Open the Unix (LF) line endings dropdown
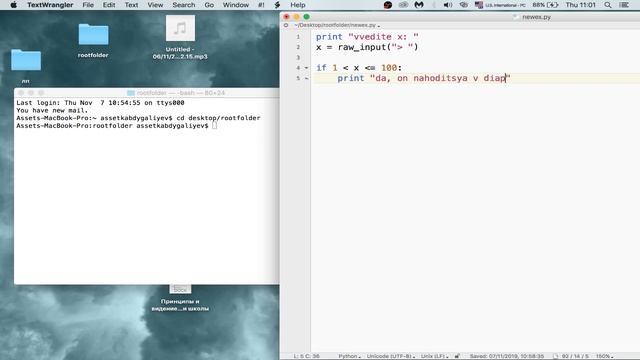This screenshot has height=360, width=640. tap(434, 356)
